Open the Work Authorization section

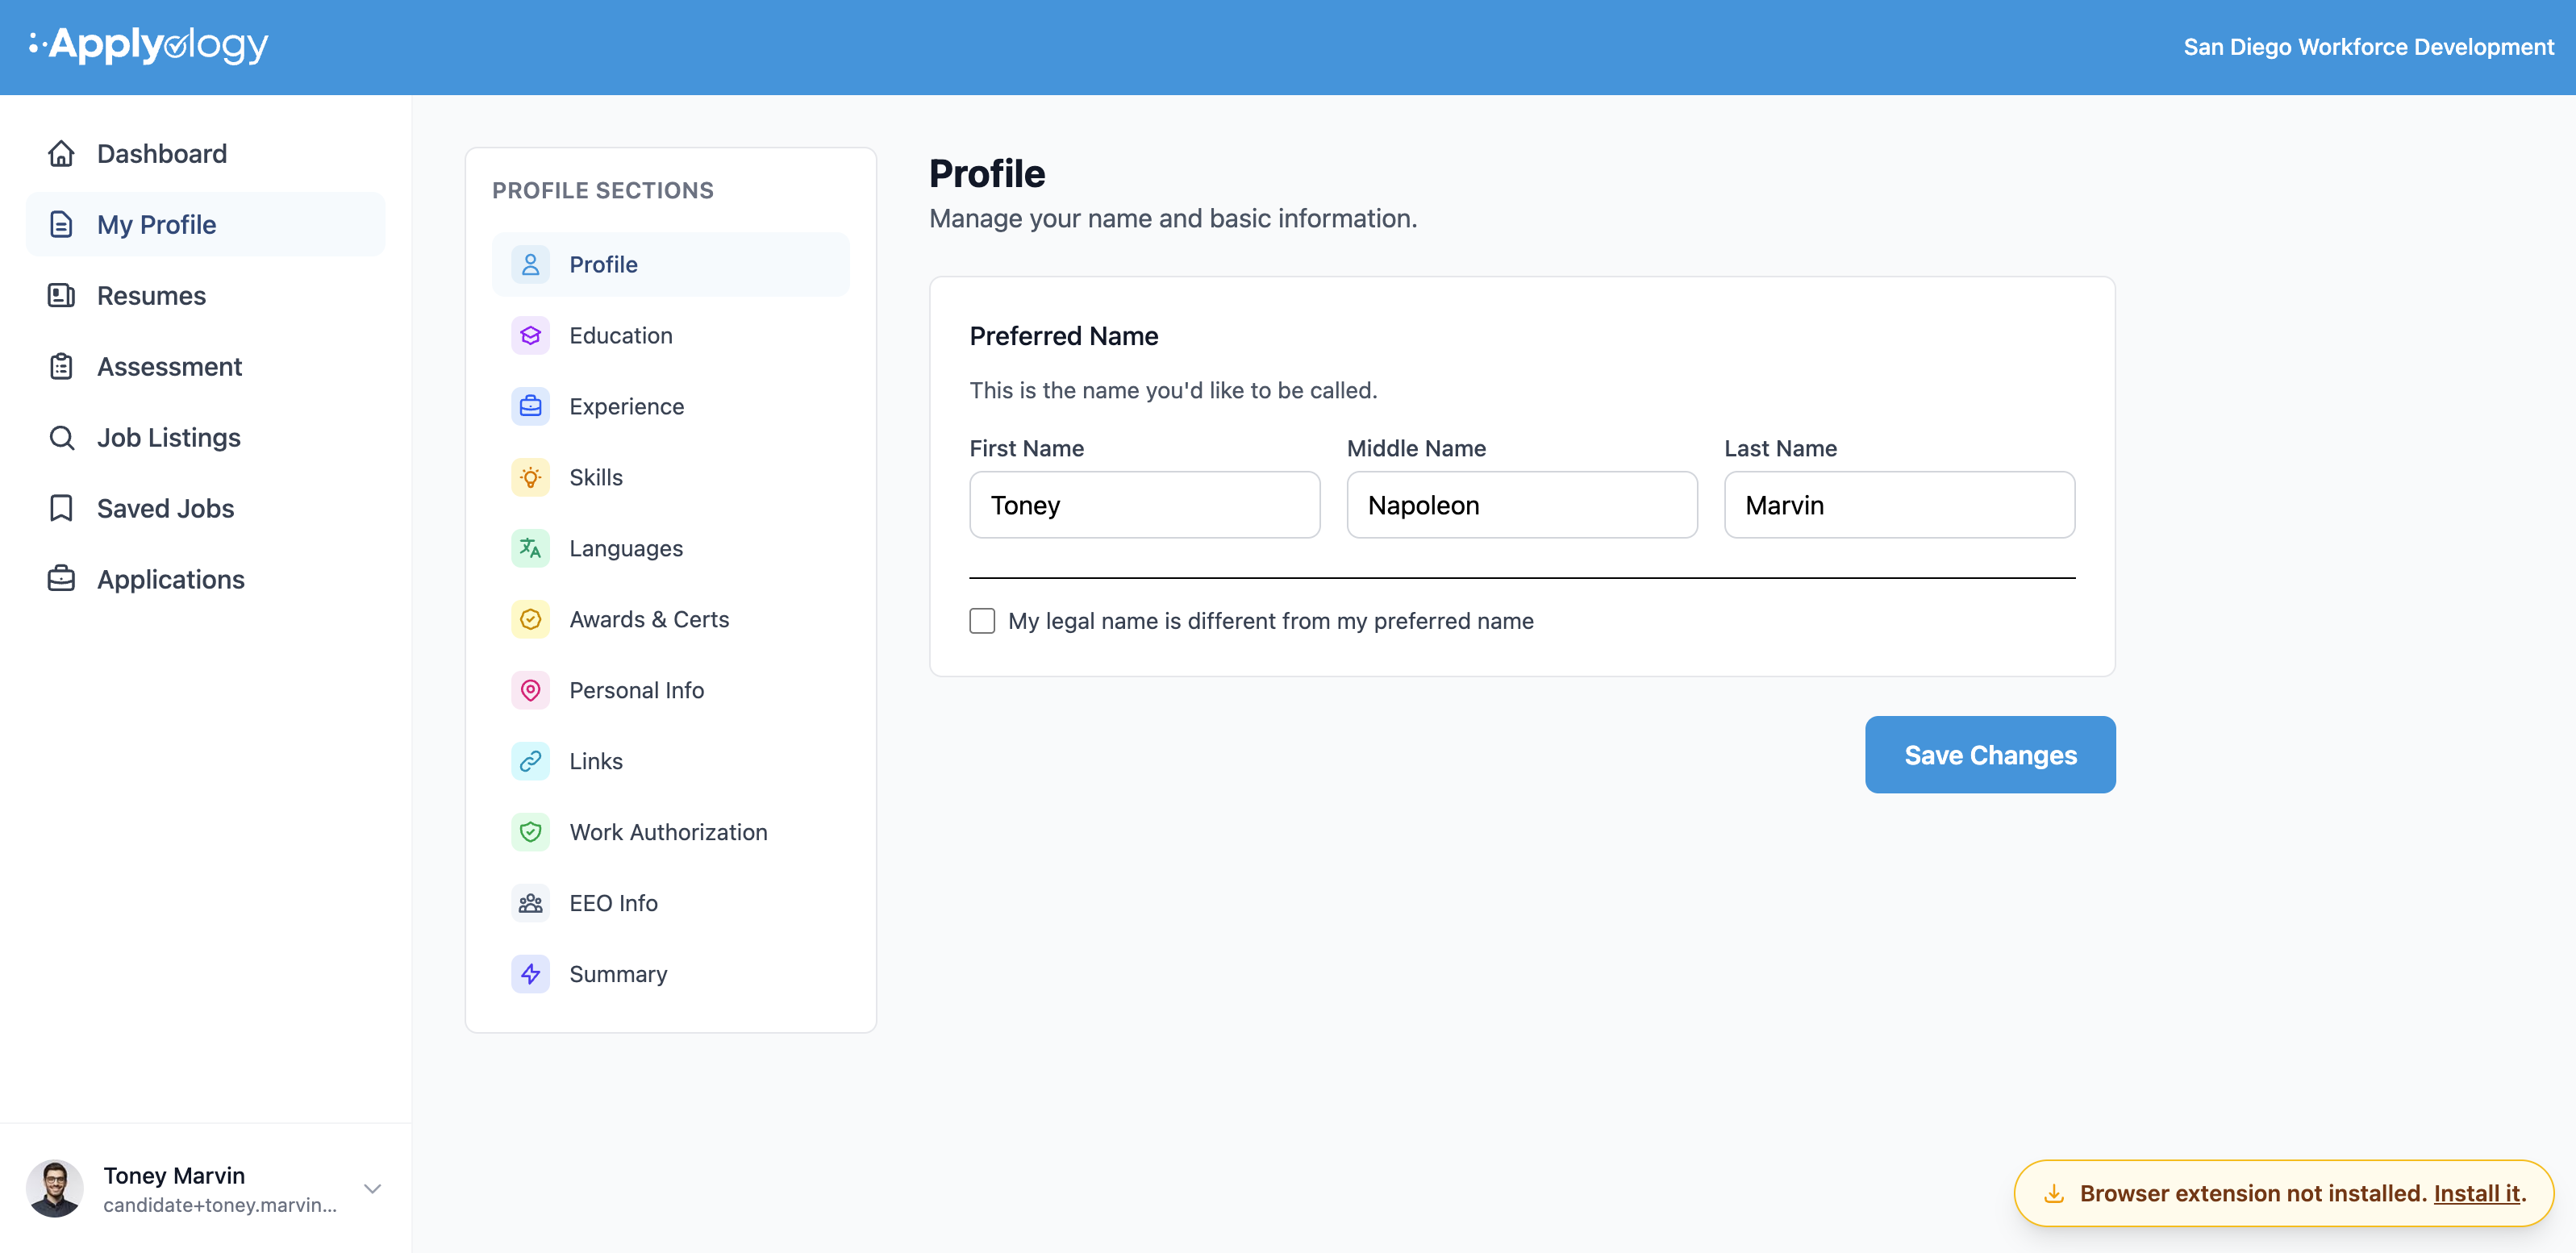tap(670, 832)
